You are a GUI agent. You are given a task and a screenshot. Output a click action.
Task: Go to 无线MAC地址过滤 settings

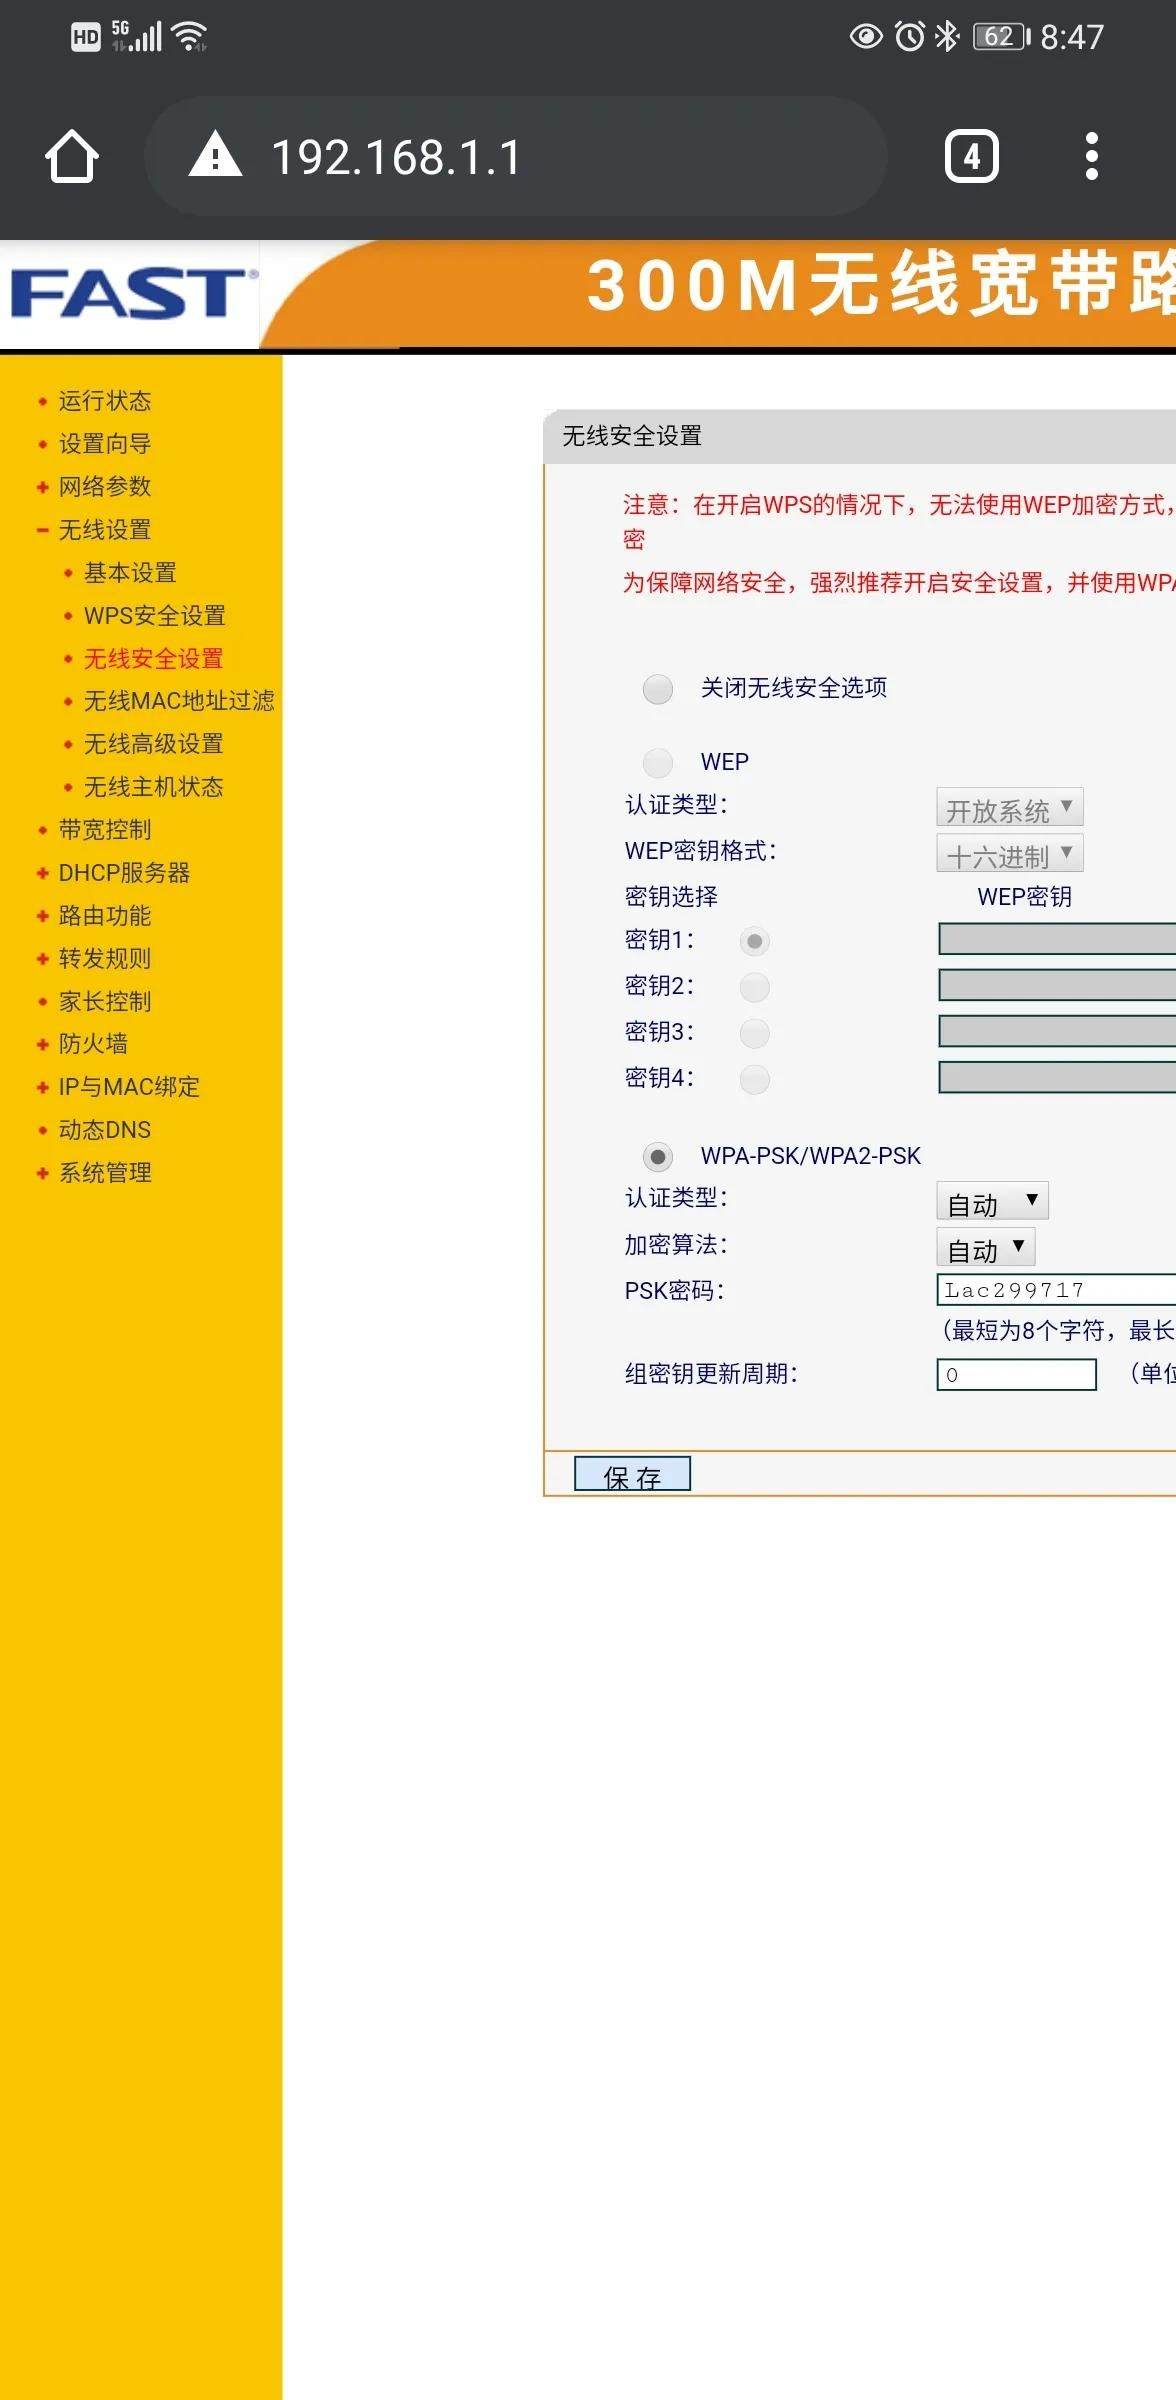click(x=178, y=701)
